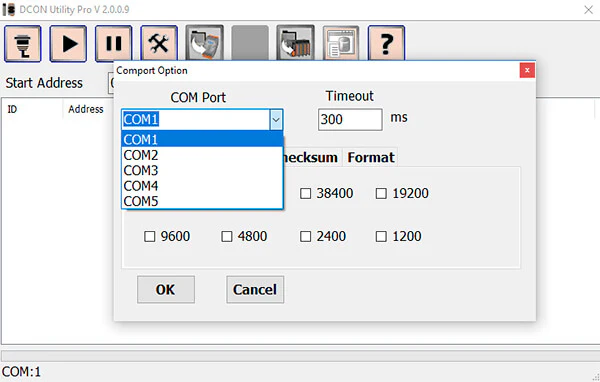
Task: Open COM port options with the tools icon
Action: pos(159,44)
